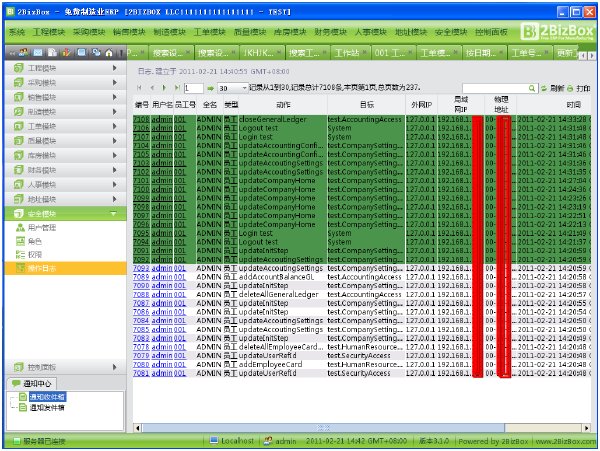The width and height of the screenshot is (600, 451).
Task: Switch to the 按日期... tab
Action: point(484,53)
